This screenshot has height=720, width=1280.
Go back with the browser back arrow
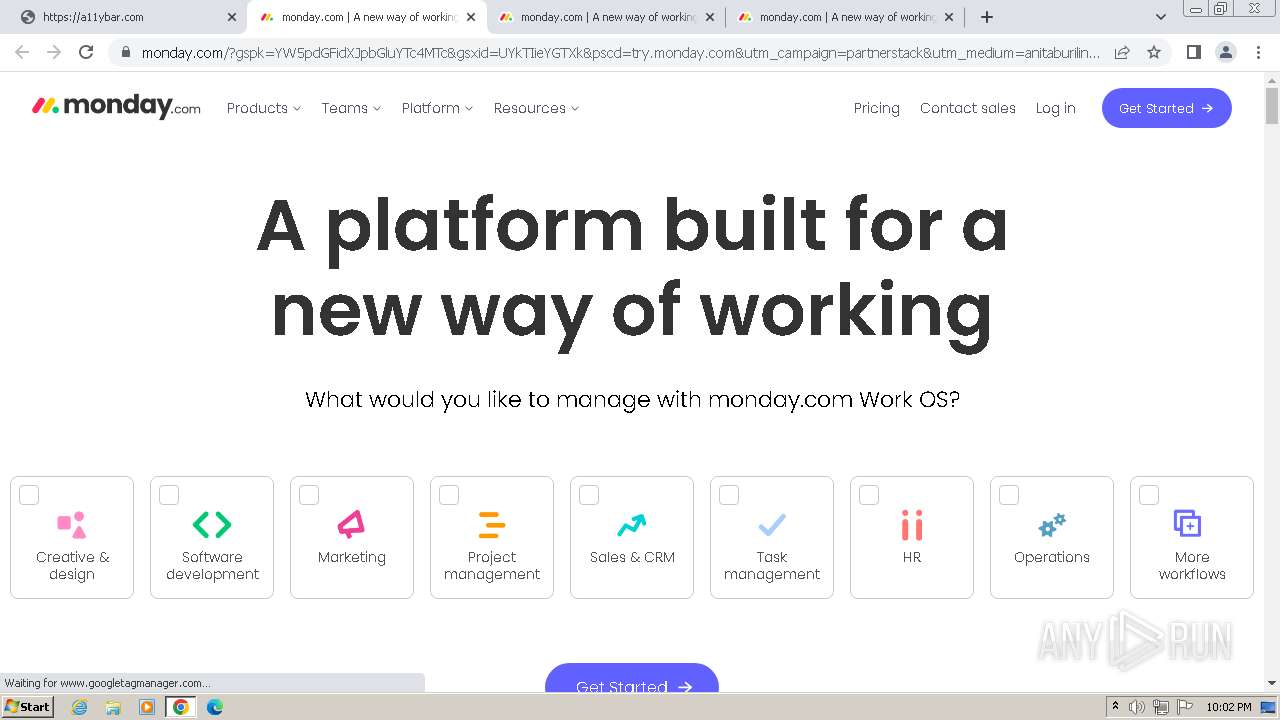coord(22,52)
